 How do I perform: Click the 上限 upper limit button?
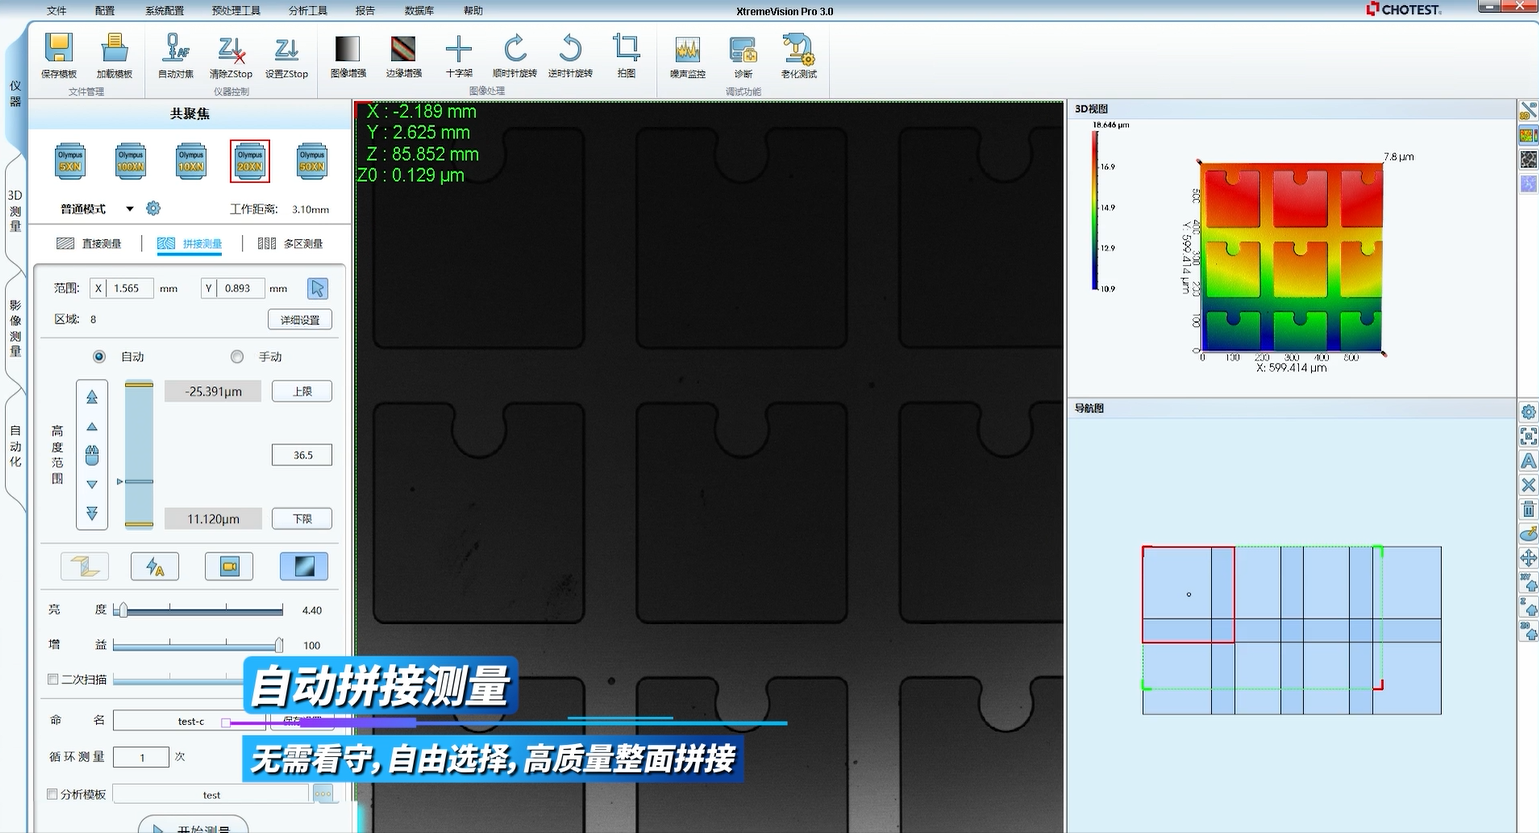[x=302, y=391]
